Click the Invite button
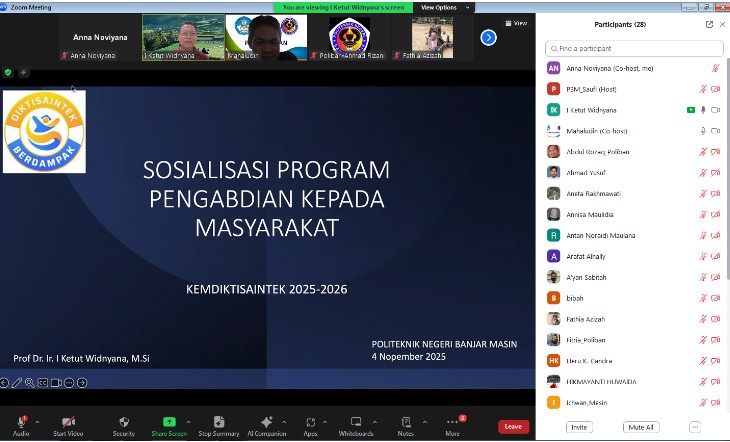This screenshot has height=442, width=730. tap(579, 427)
